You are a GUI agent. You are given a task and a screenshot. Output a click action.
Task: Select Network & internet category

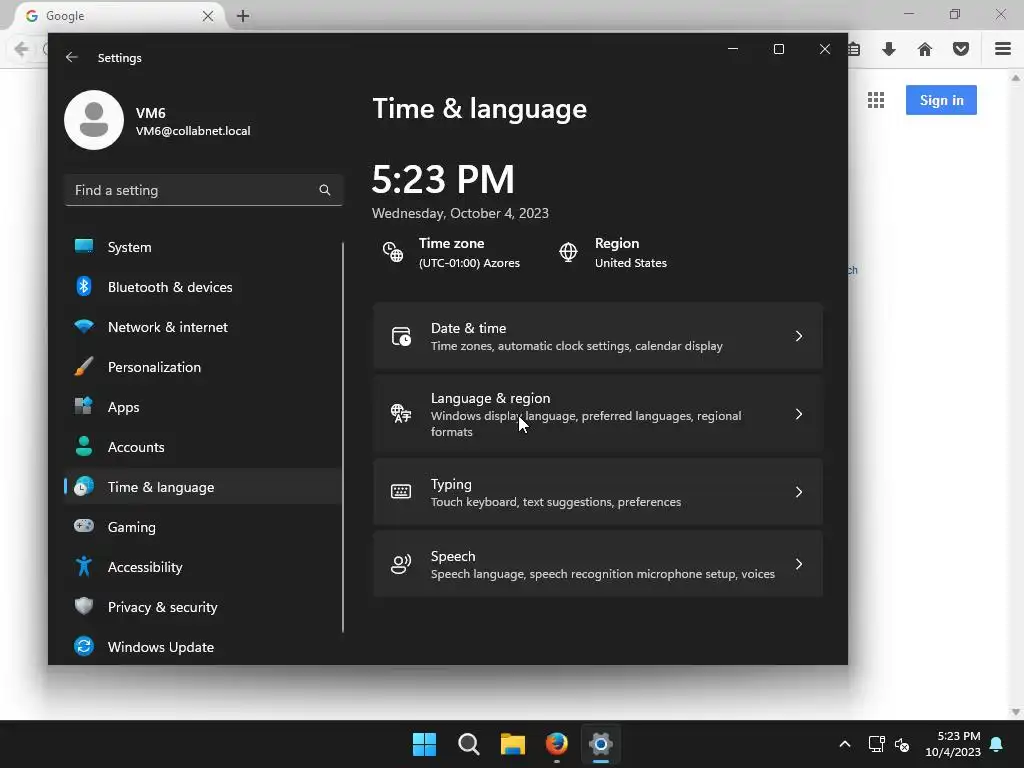pos(202,327)
